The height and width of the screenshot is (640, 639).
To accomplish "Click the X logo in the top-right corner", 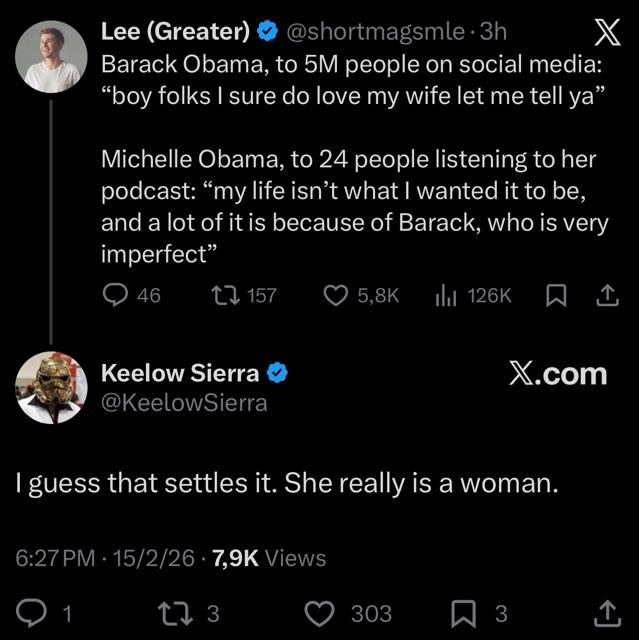I will (x=606, y=35).
